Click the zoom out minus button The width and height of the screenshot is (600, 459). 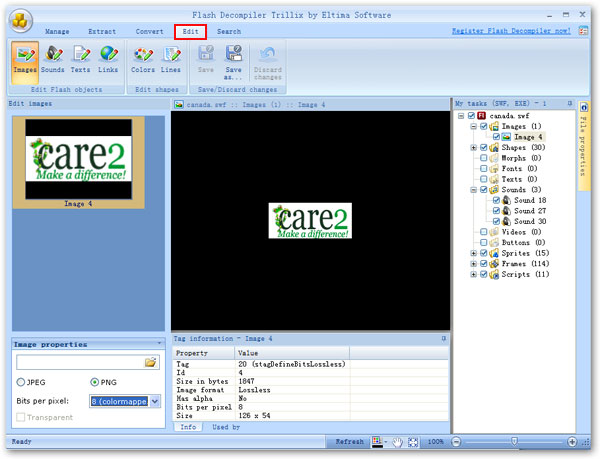(x=456, y=442)
